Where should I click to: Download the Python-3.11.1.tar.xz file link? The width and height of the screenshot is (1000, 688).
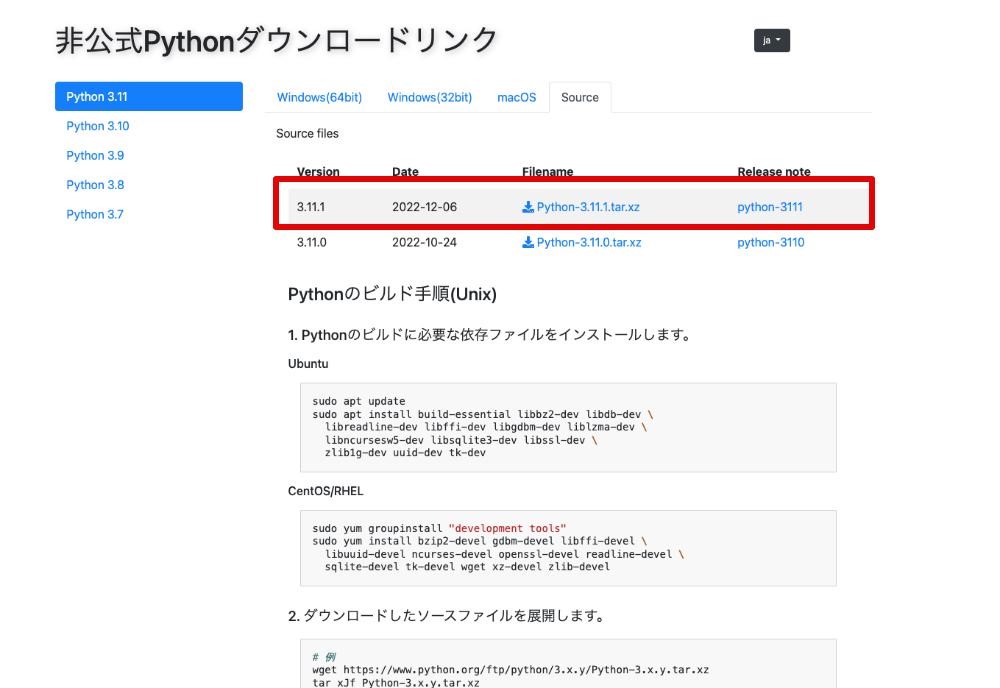587,207
